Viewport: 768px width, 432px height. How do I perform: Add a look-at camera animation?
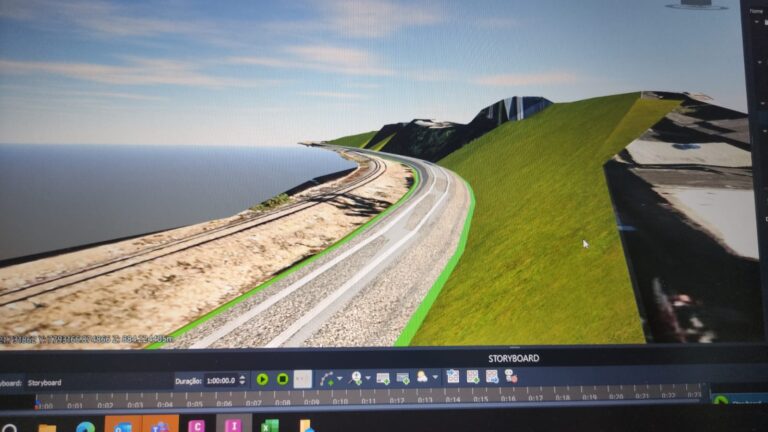pos(355,378)
